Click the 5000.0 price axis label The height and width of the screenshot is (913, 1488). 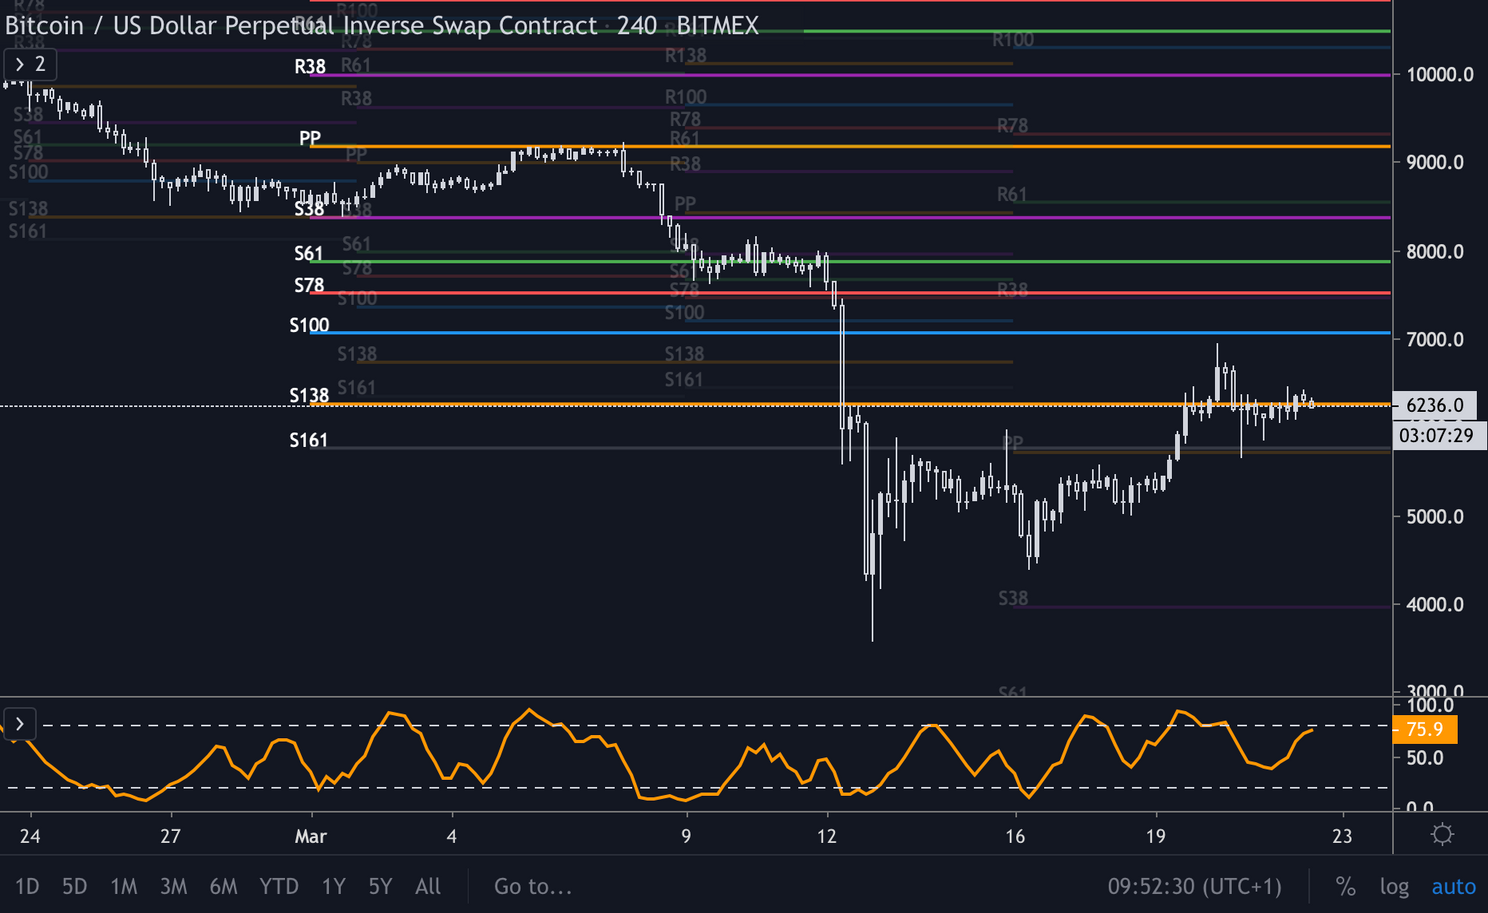point(1435,517)
